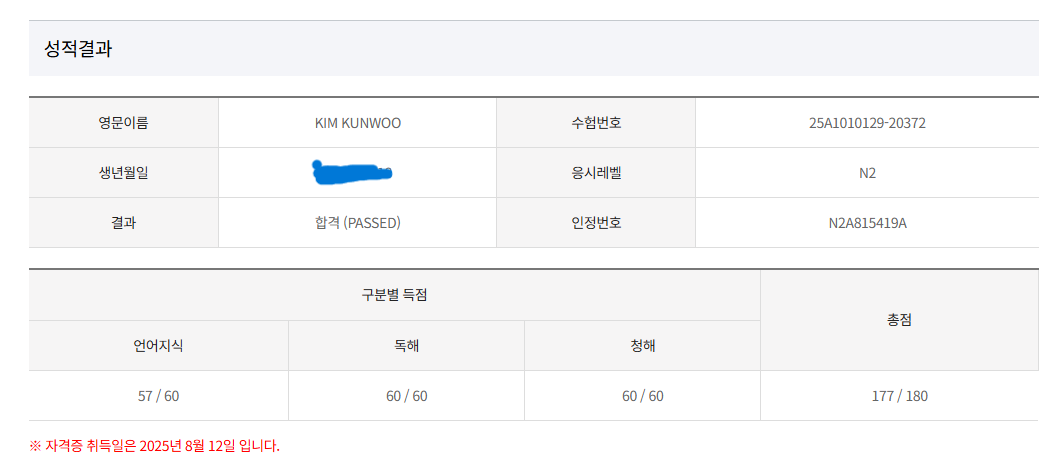Click the 구분별 득점 column header
Screen dimensions: 1063x465
pos(394,295)
